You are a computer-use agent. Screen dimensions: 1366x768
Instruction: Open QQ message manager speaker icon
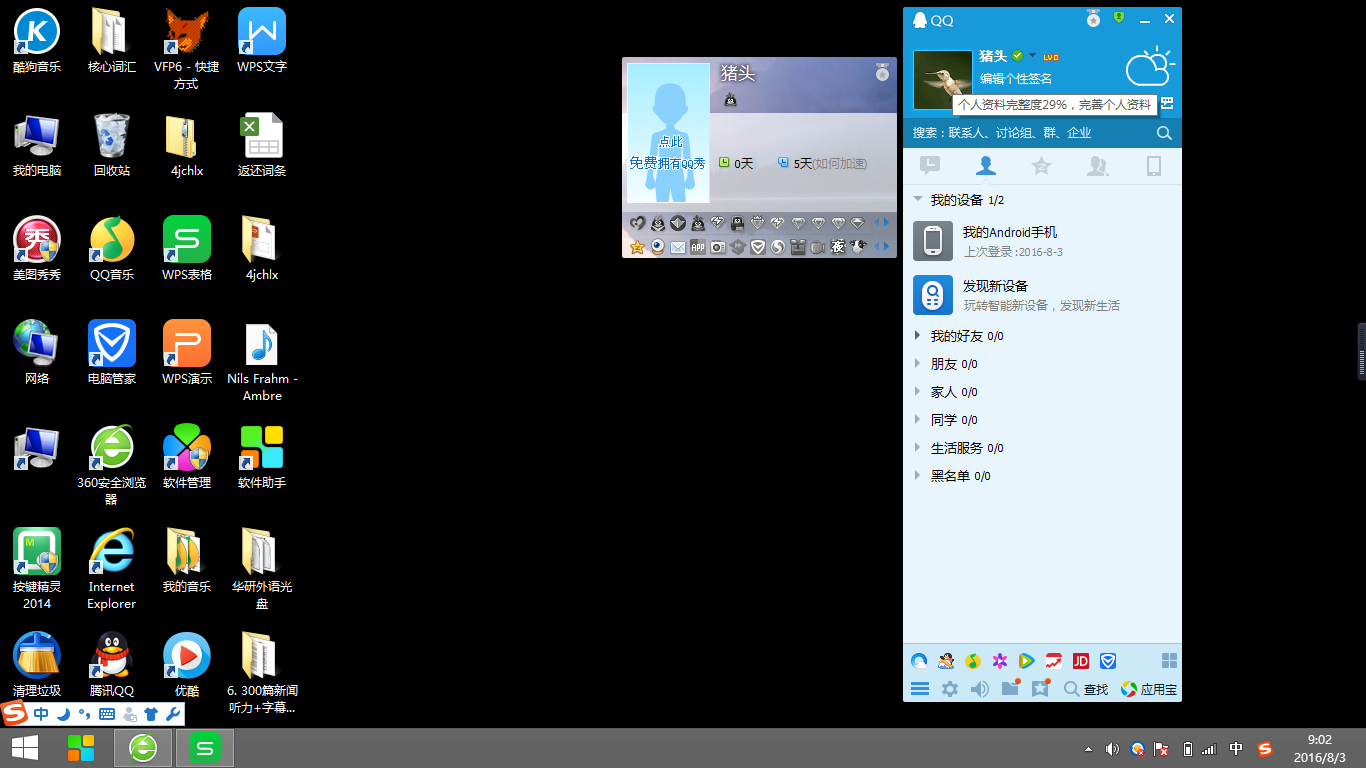tap(980, 689)
